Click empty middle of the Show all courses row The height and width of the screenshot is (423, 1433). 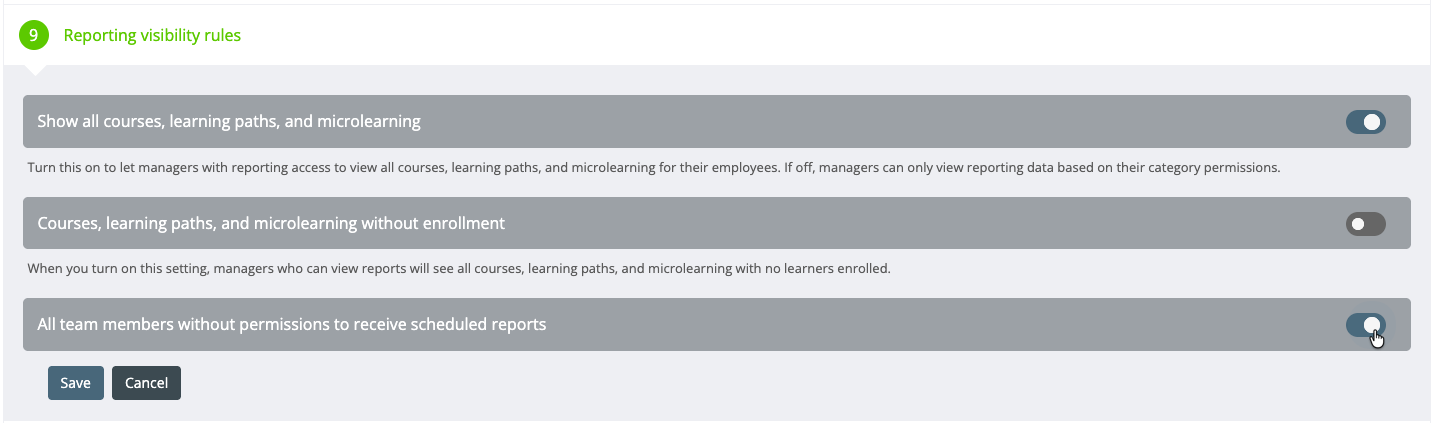tap(850, 122)
